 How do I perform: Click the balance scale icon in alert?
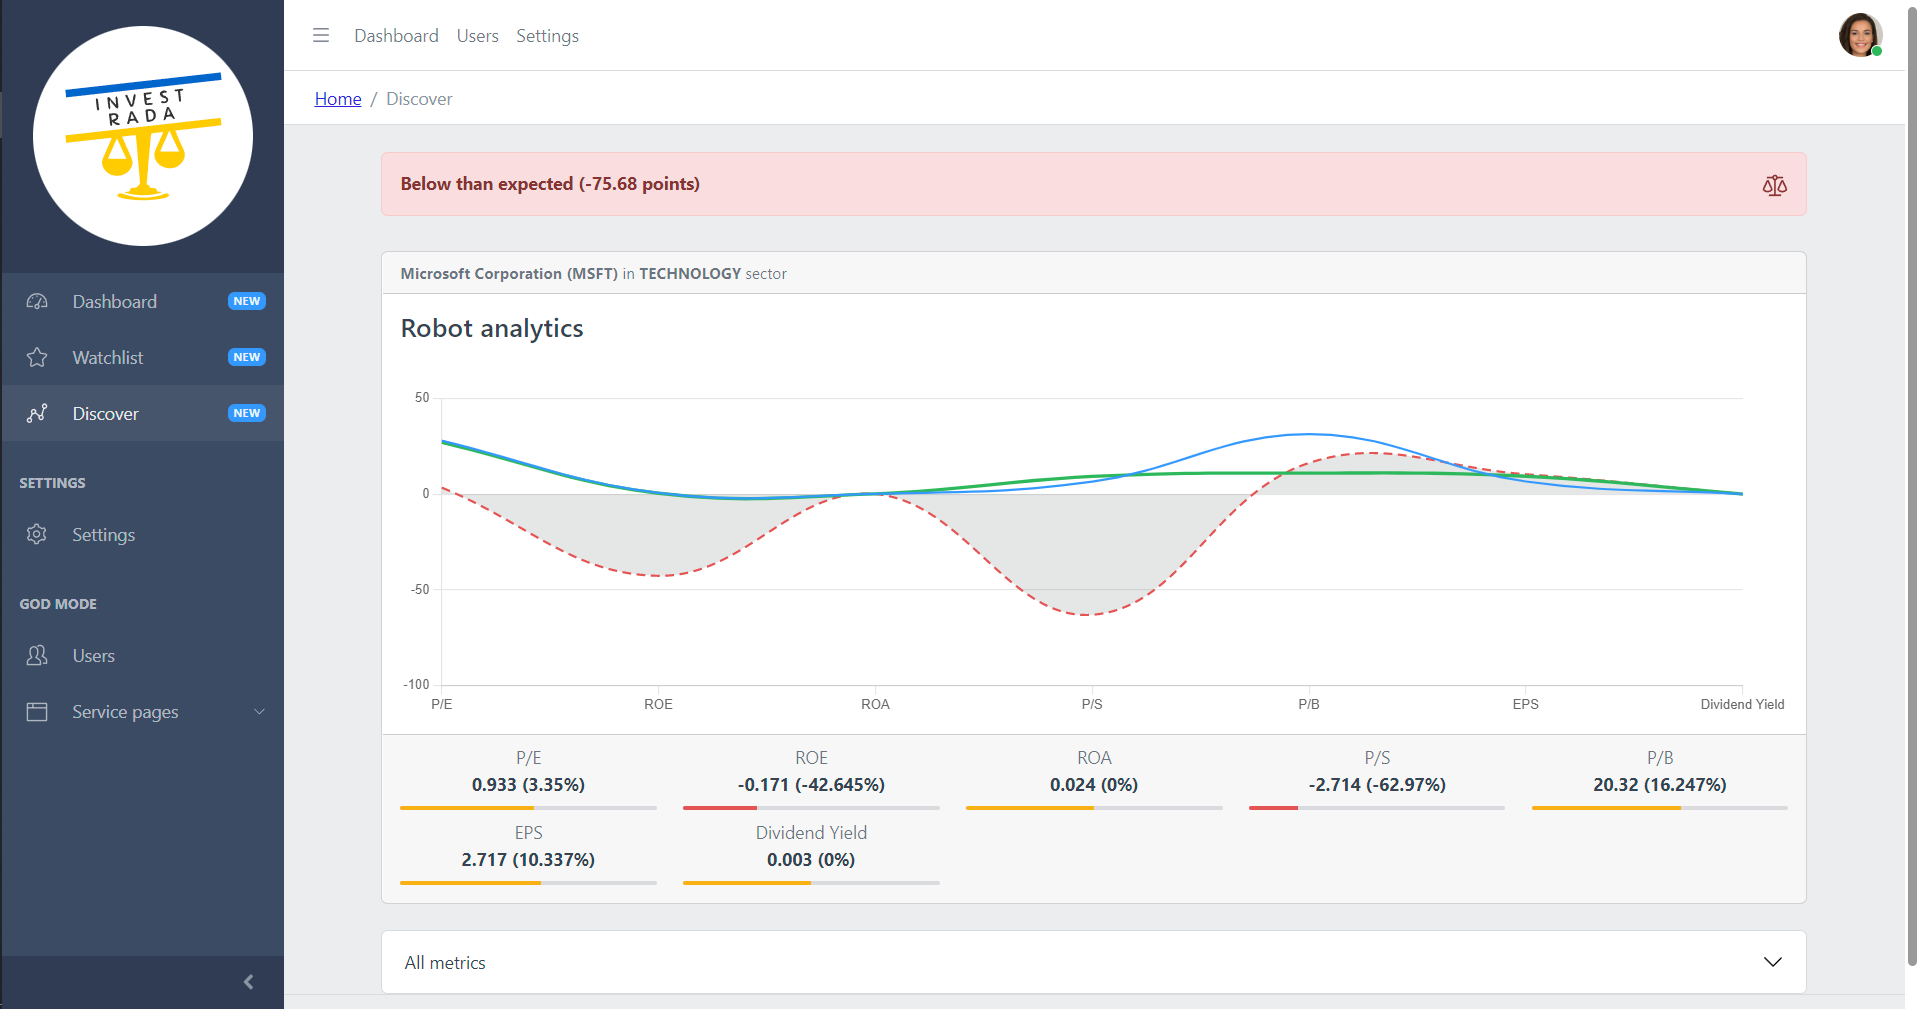click(1774, 185)
